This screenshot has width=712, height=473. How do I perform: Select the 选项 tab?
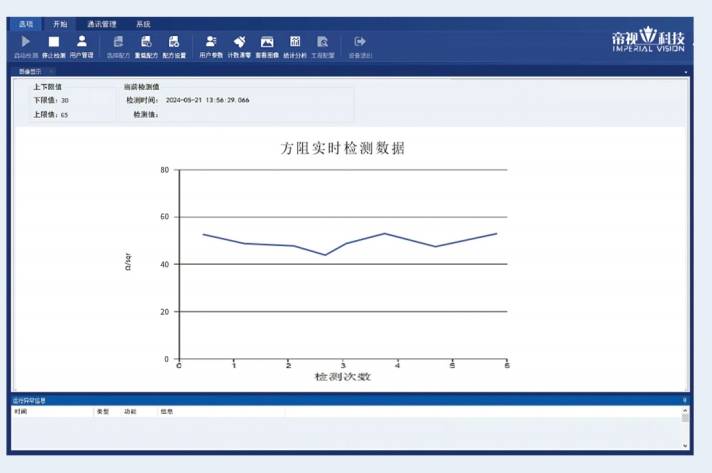[26, 24]
